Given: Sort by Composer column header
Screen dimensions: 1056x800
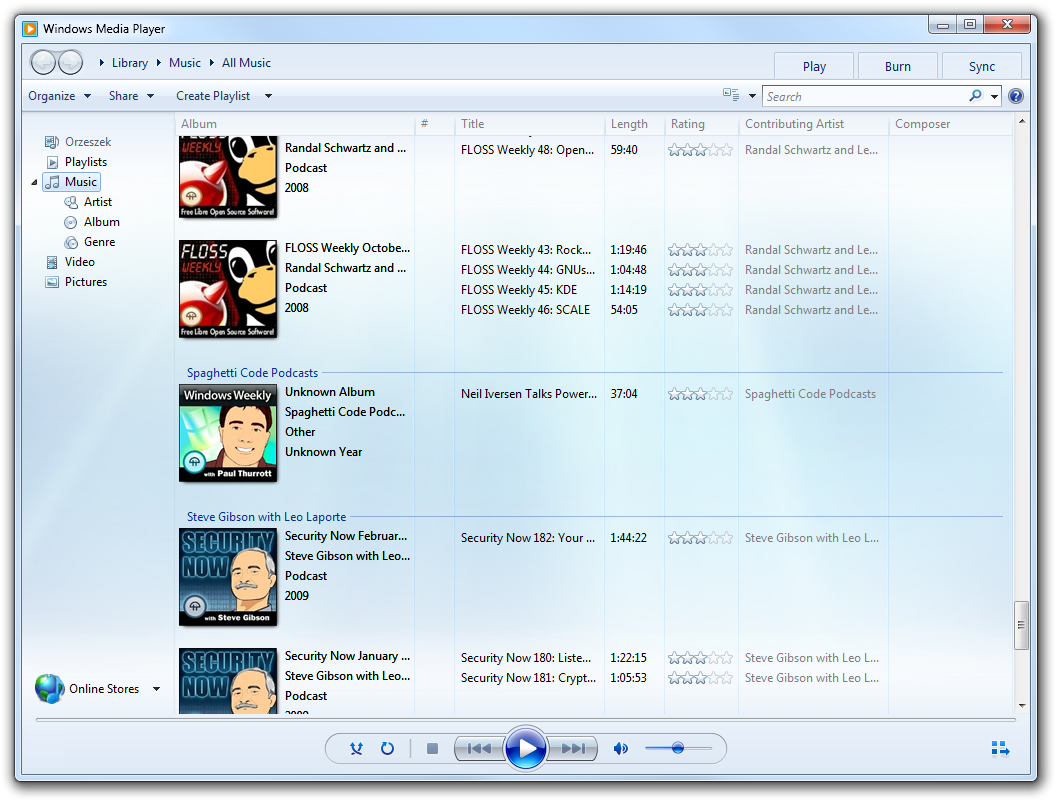Looking at the screenshot, I should pyautogui.click(x=950, y=124).
